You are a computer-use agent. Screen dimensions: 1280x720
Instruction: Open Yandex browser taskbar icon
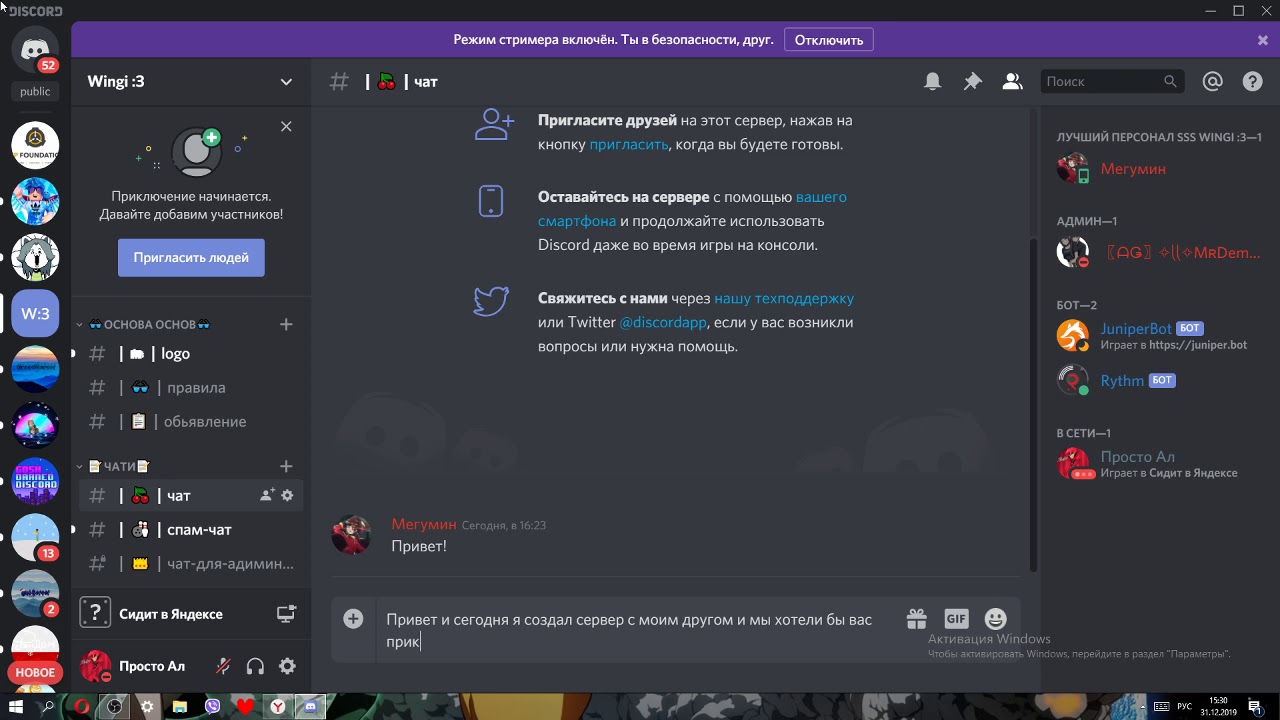click(277, 706)
